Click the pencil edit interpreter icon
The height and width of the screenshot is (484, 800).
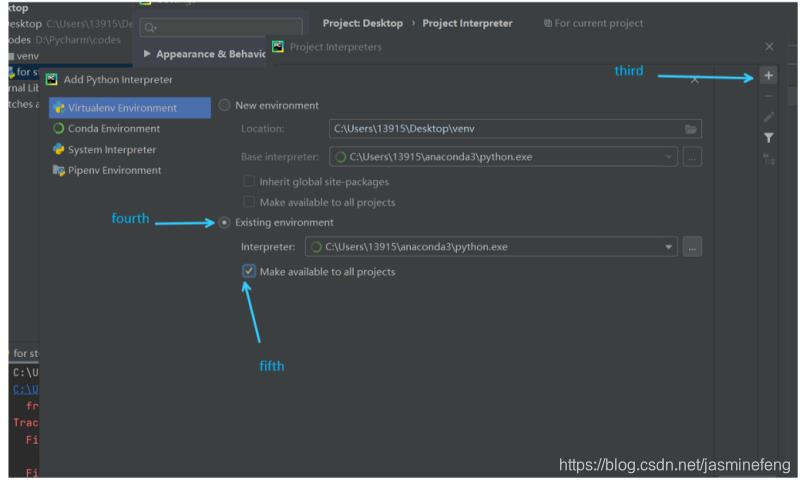[x=768, y=117]
